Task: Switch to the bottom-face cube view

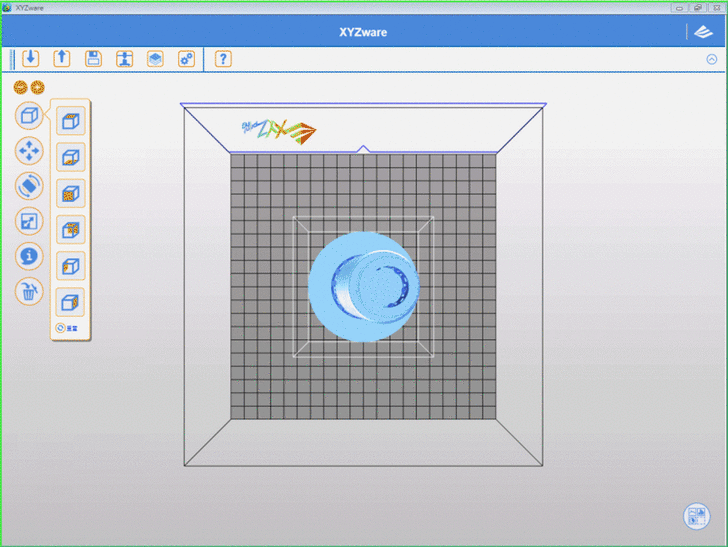Action: point(71,157)
